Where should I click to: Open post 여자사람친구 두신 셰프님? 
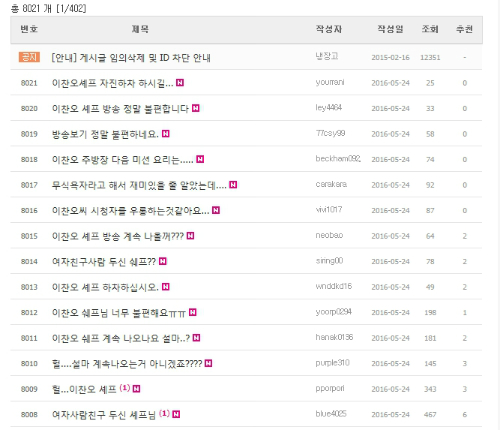(104, 415)
